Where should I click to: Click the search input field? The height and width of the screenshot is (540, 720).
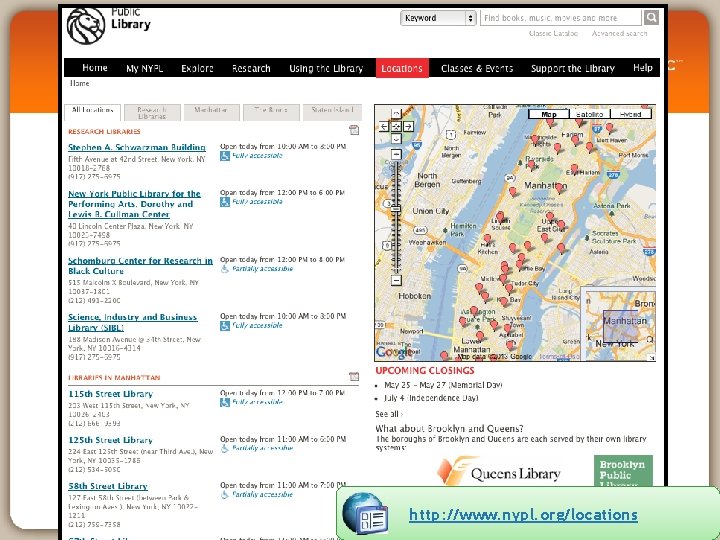(561, 18)
